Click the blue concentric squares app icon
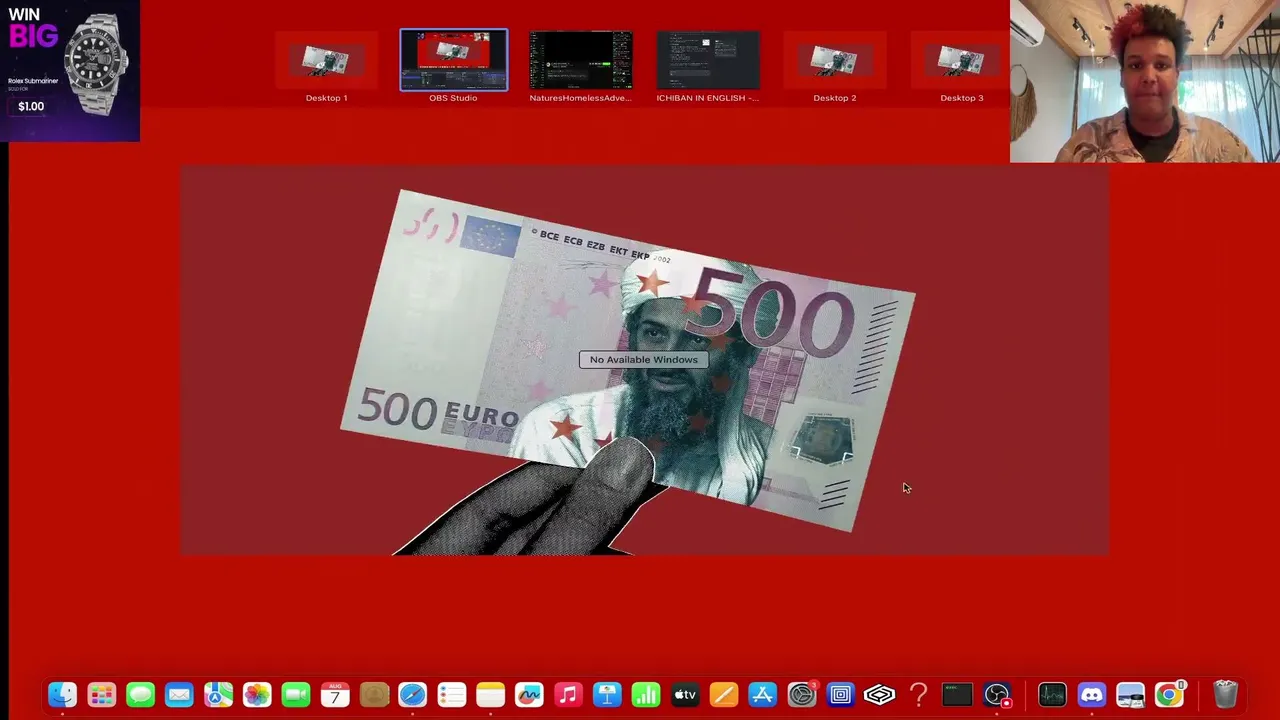The width and height of the screenshot is (1280, 720). 841,695
